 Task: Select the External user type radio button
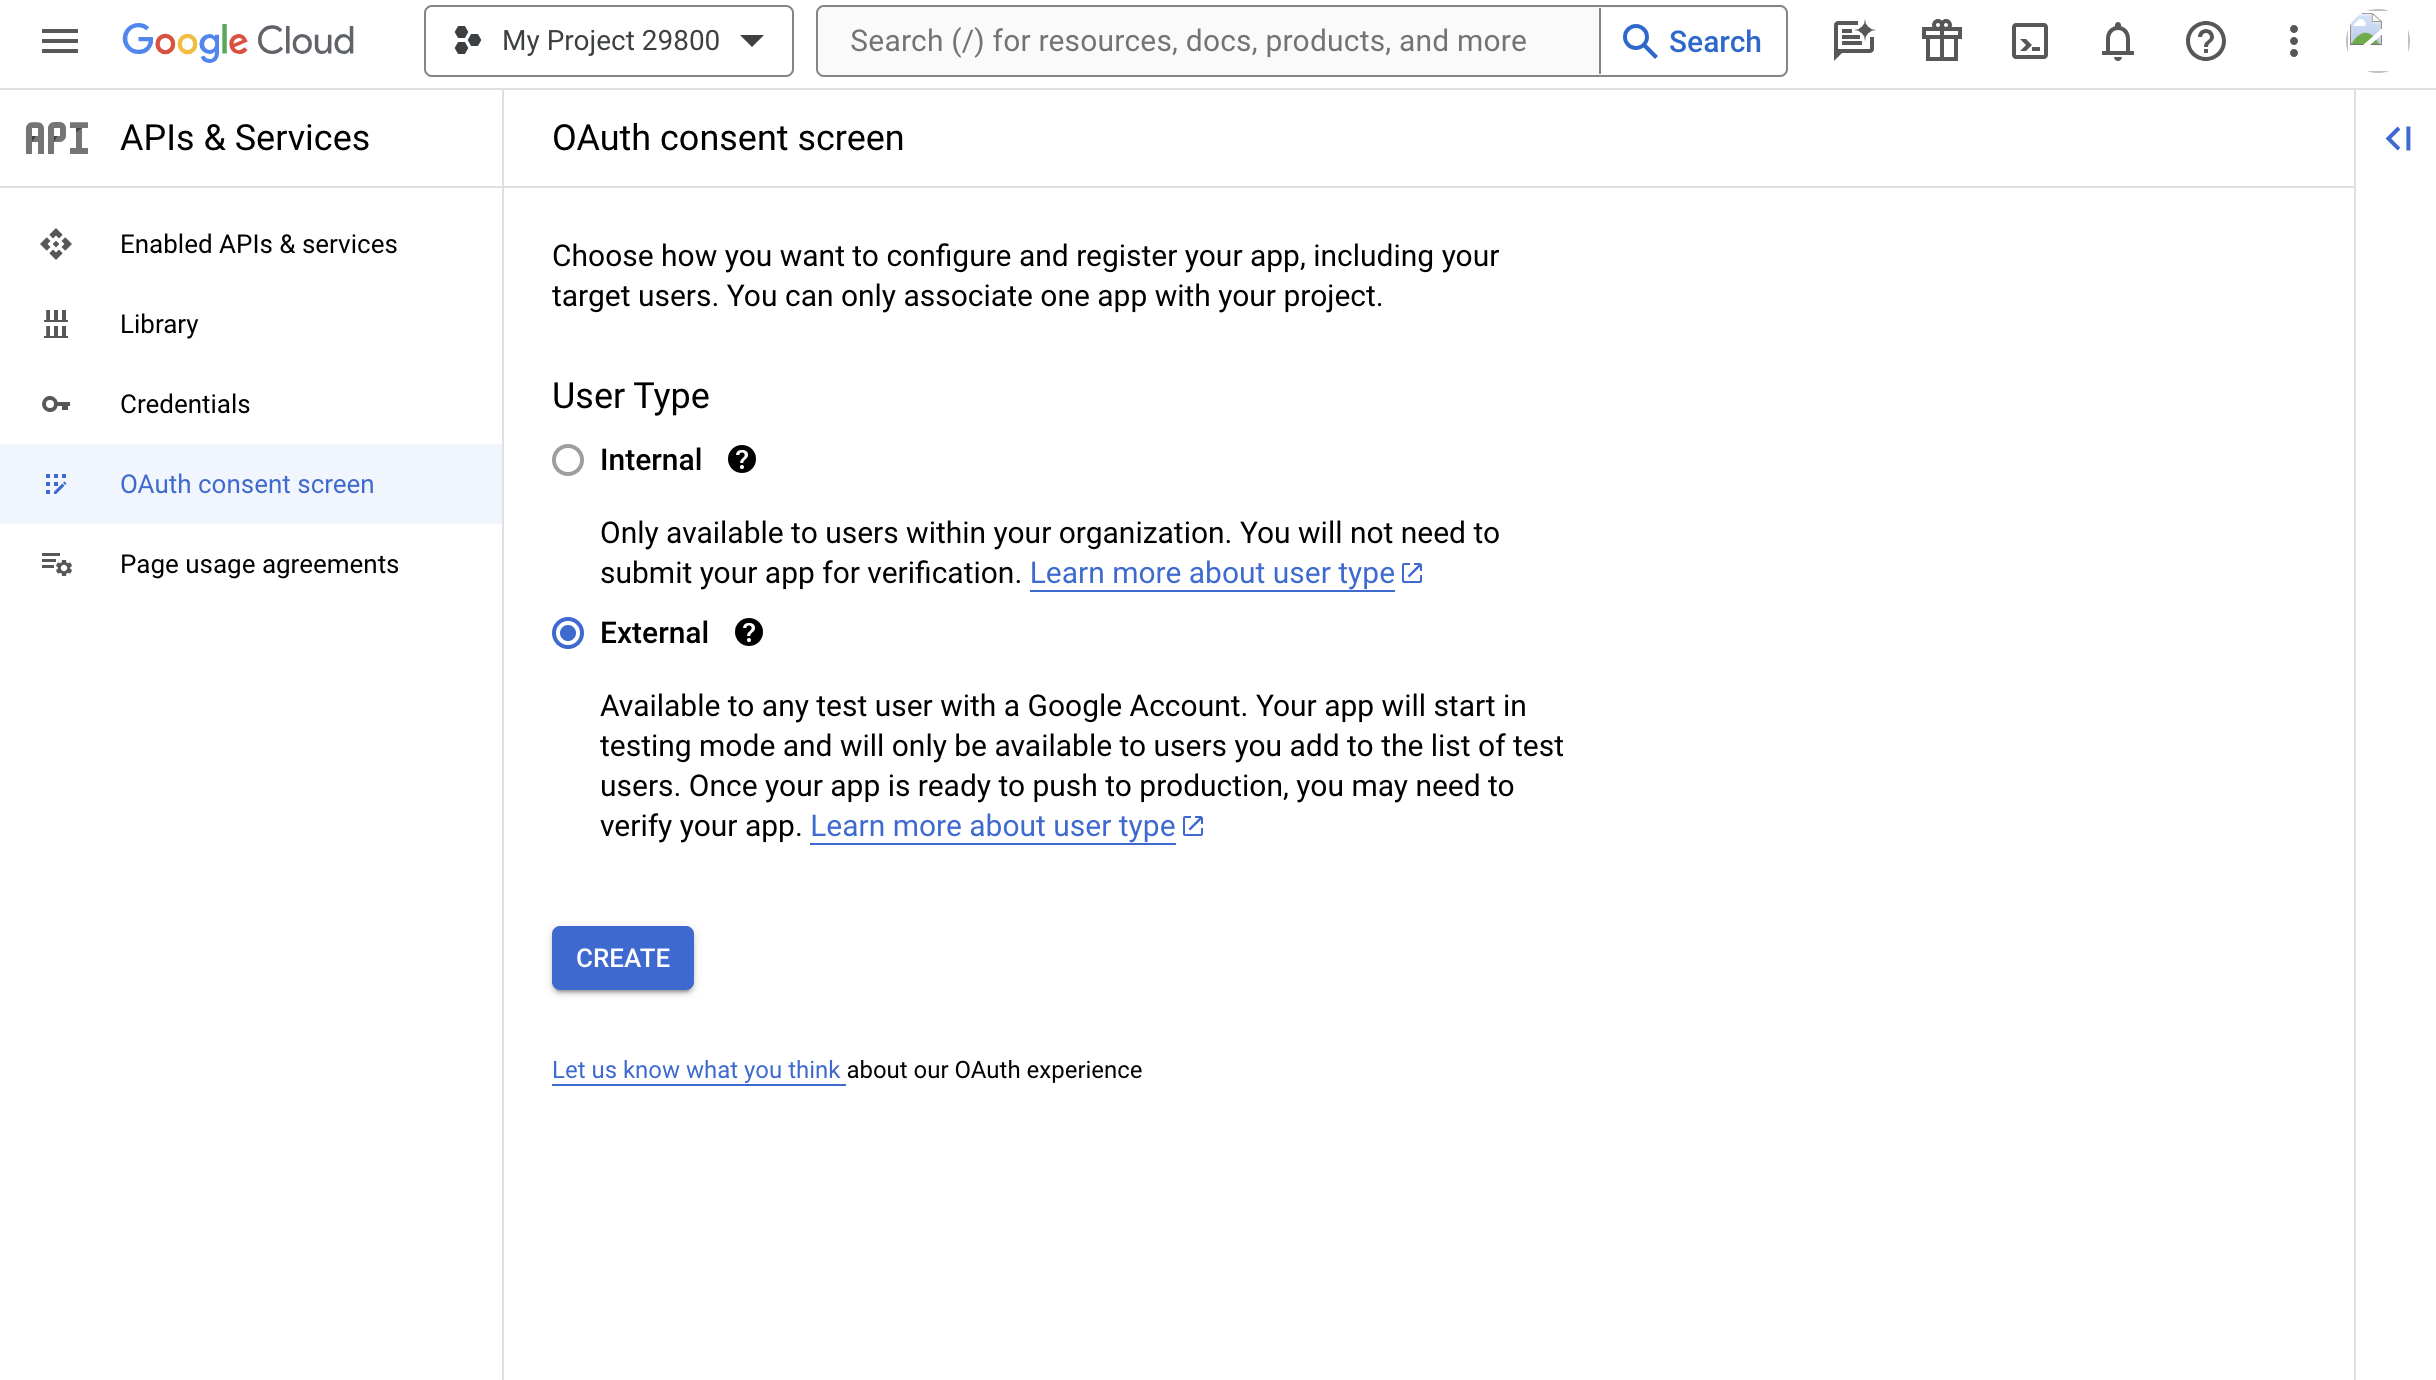tap(567, 632)
